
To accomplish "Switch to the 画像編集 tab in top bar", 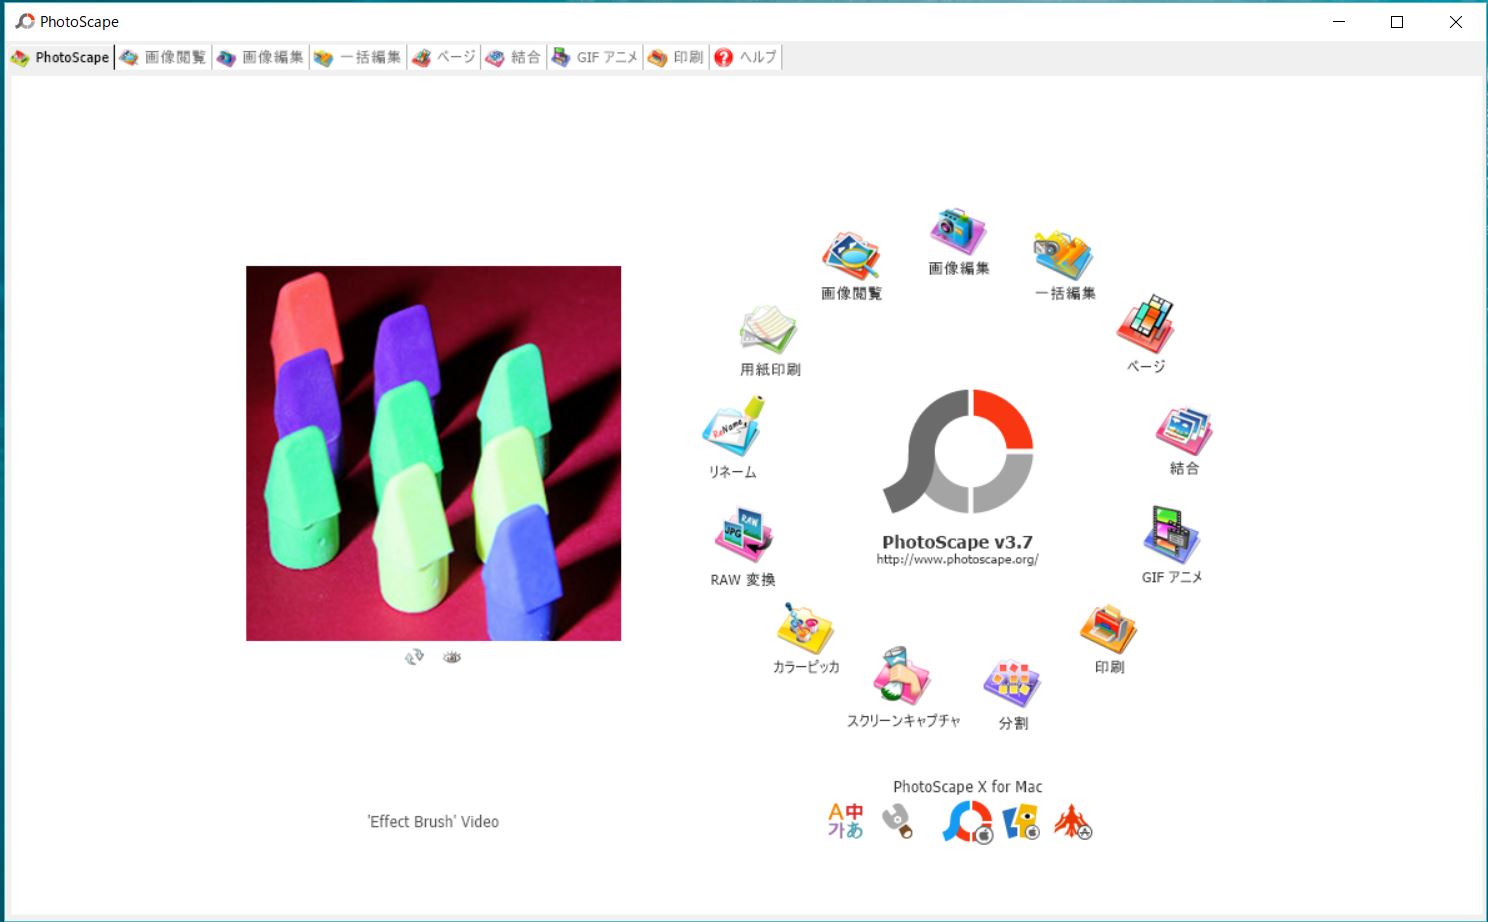I will pos(260,58).
